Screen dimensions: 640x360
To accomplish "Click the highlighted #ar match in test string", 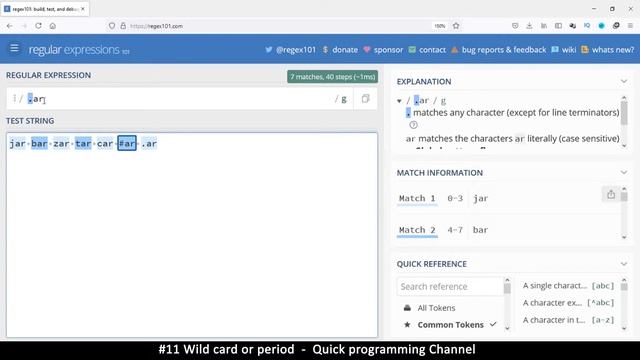I will click(127, 143).
